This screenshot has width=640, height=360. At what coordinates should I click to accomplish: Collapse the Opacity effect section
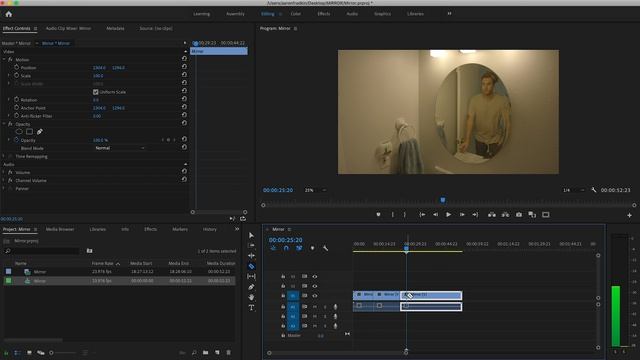pos(4,124)
